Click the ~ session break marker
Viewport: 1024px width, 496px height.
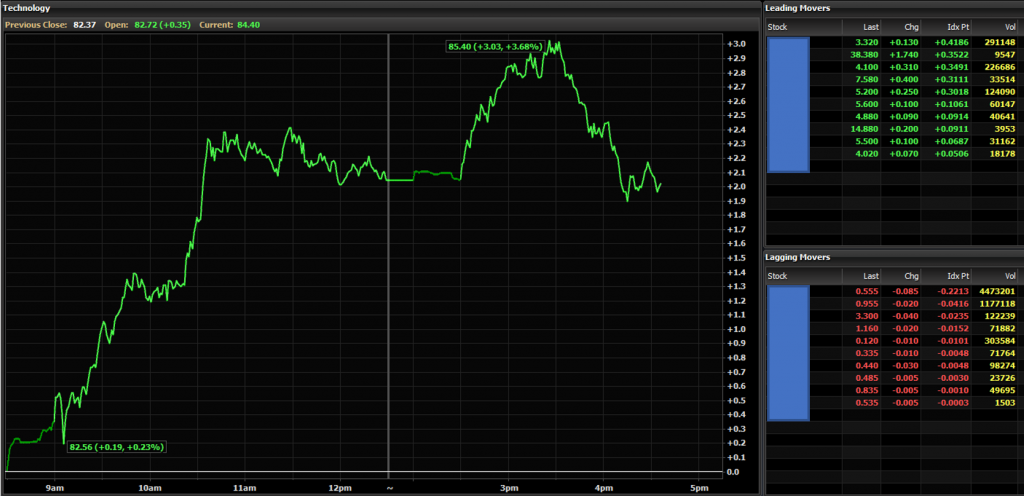pos(390,488)
